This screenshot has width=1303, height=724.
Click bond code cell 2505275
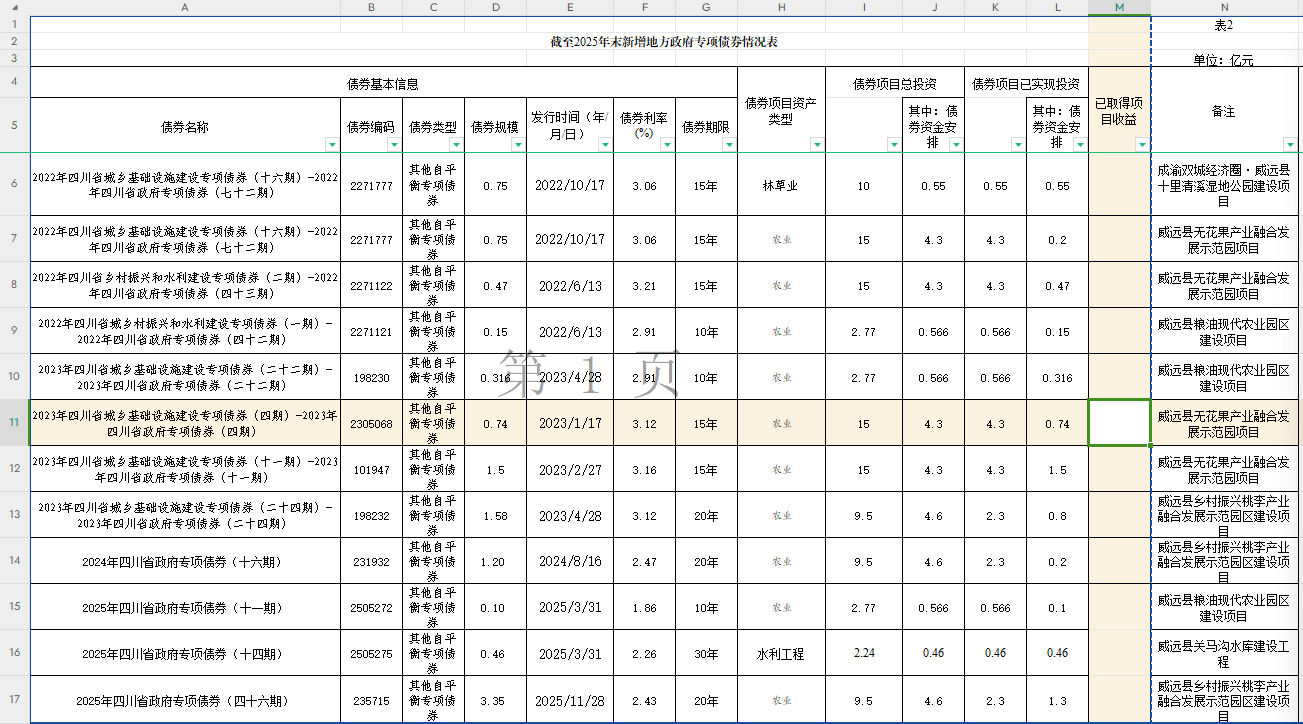(x=371, y=654)
